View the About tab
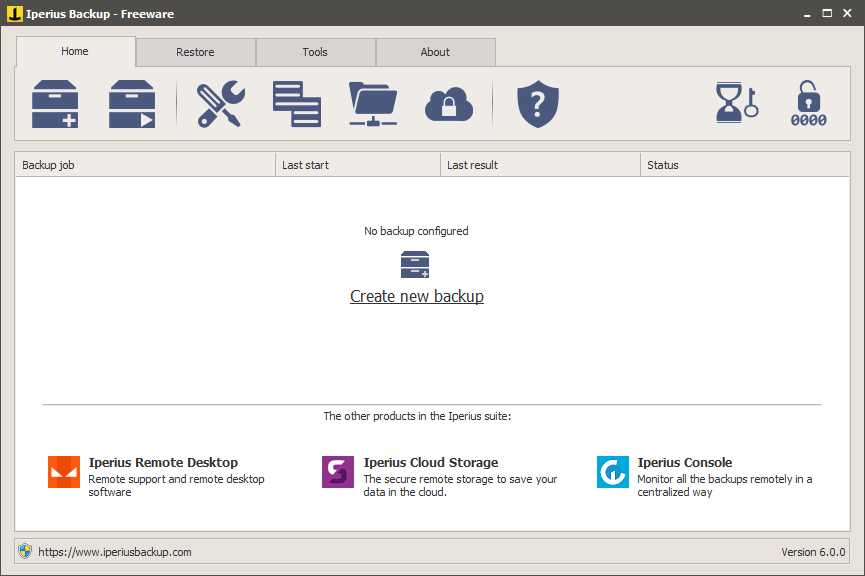Image resolution: width=865 pixels, height=576 pixels. click(435, 51)
